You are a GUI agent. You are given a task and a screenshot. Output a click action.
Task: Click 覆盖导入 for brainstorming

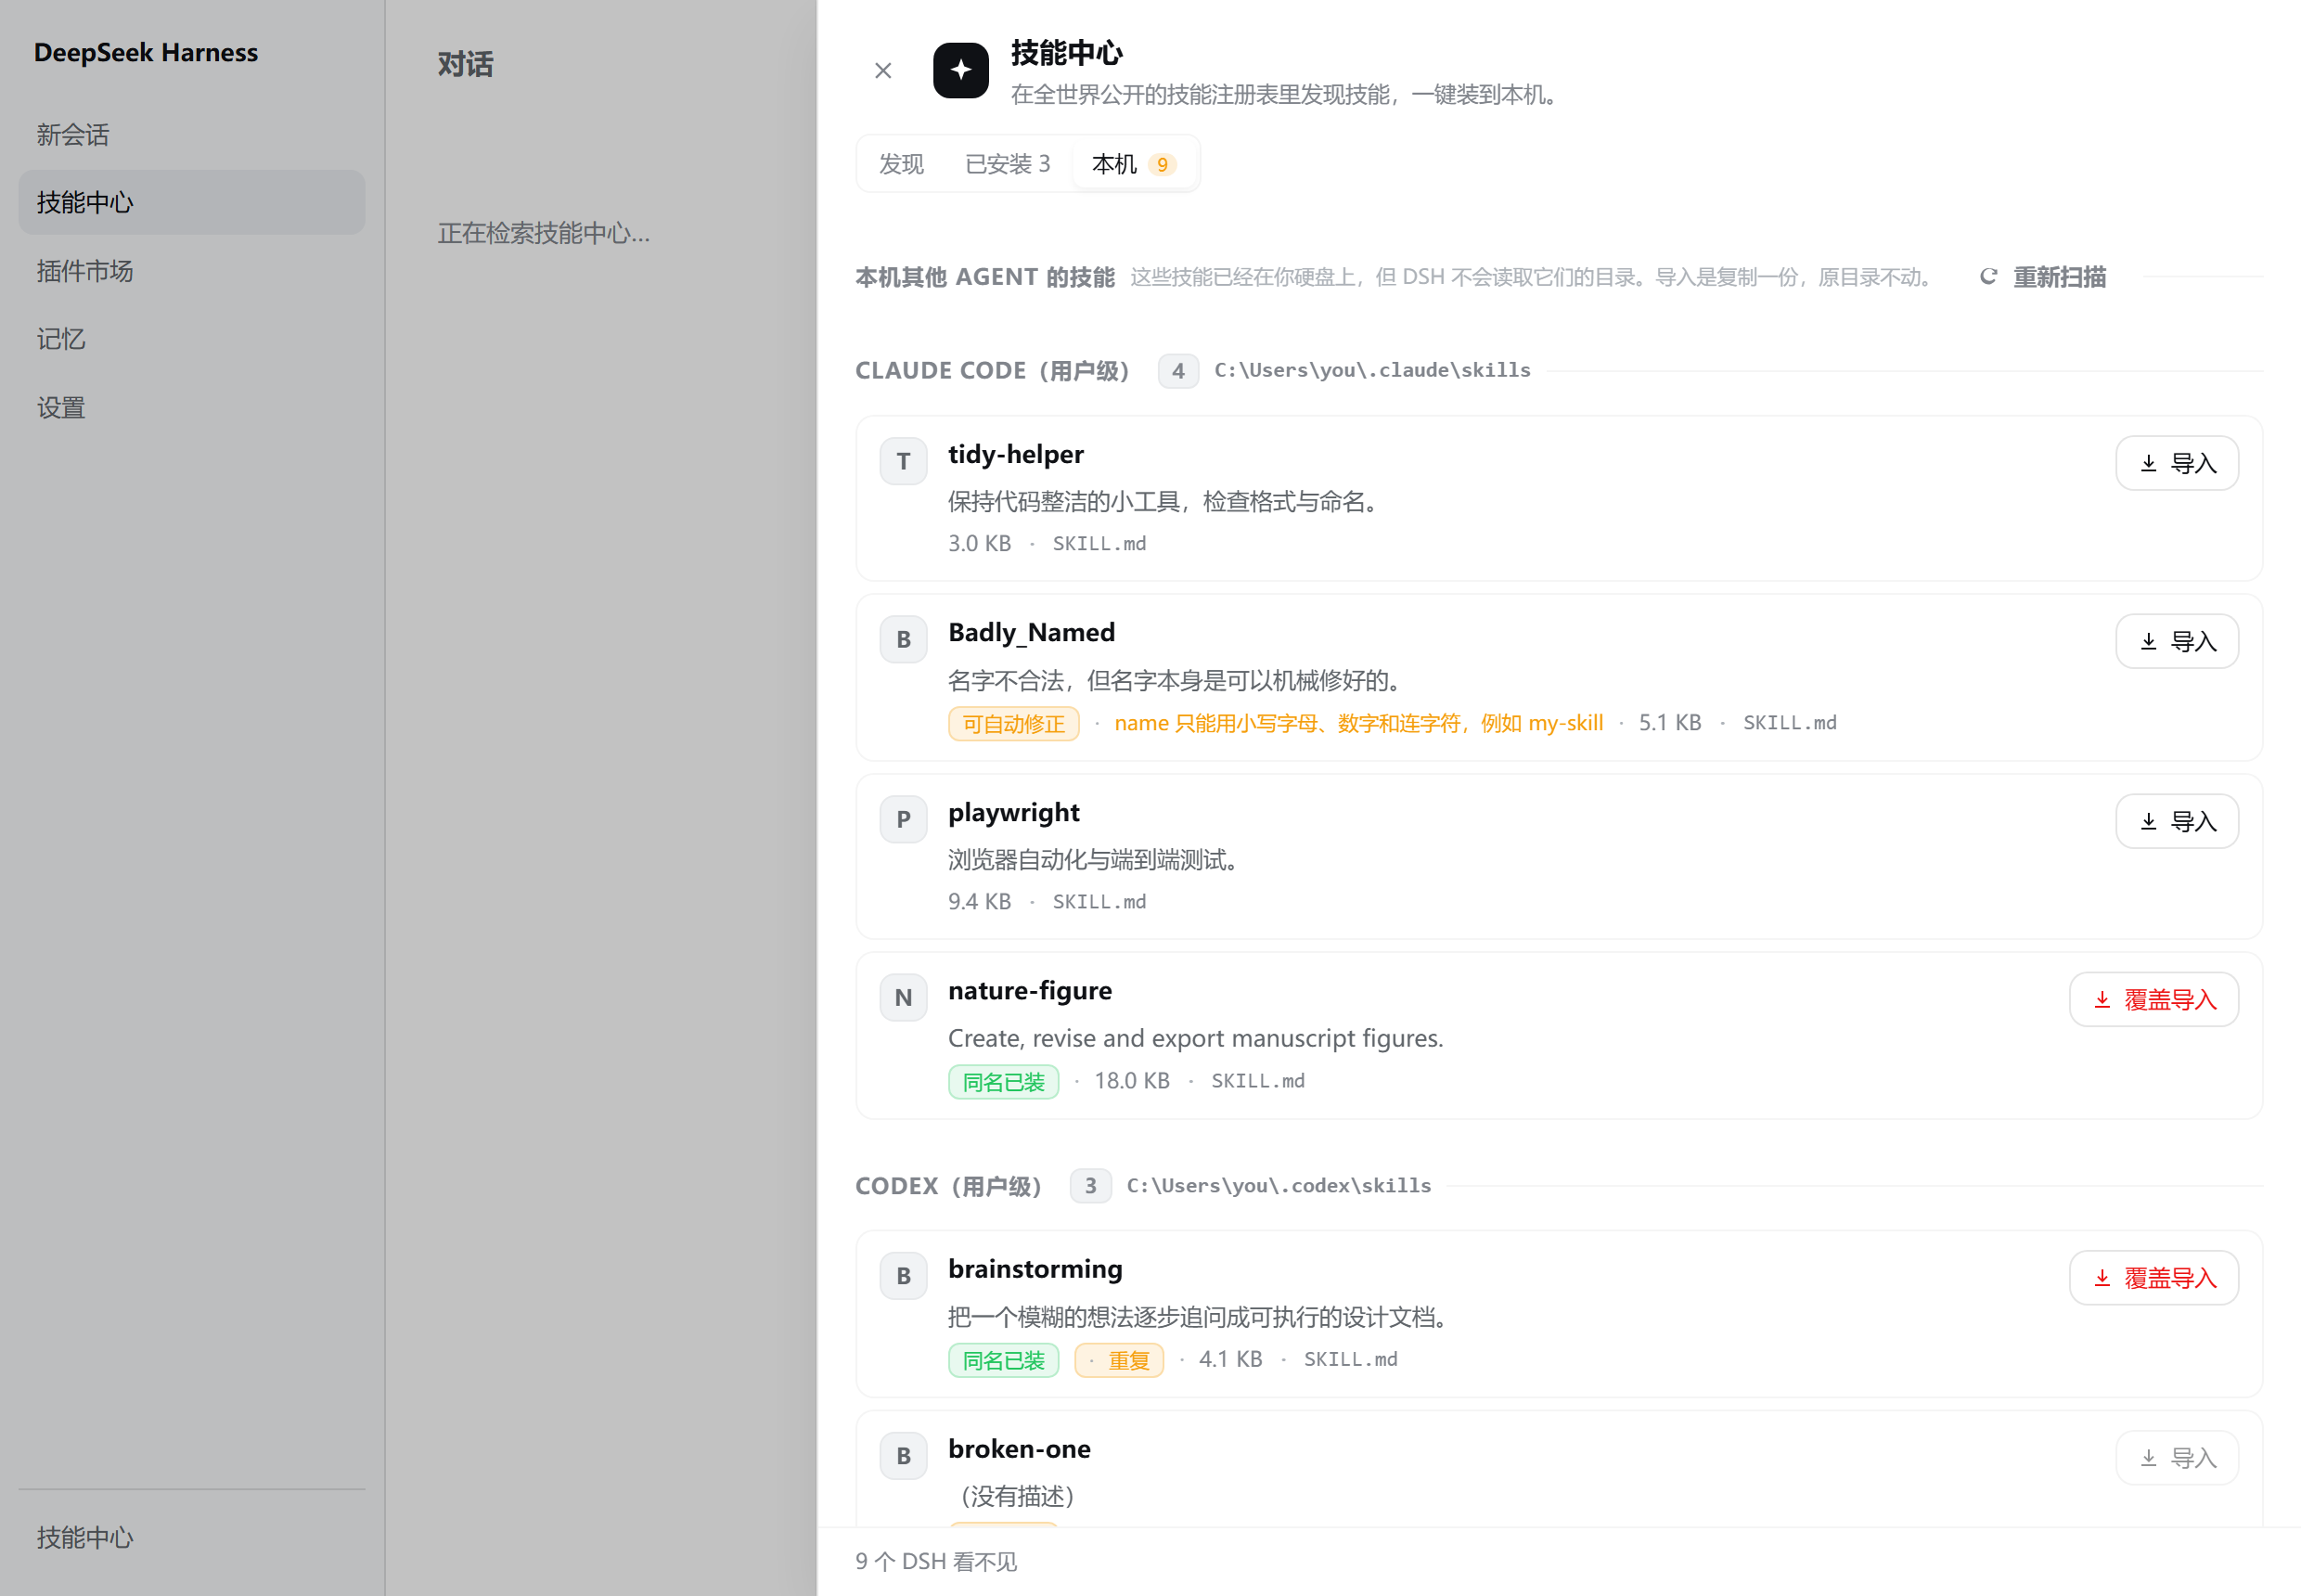click(2154, 1277)
